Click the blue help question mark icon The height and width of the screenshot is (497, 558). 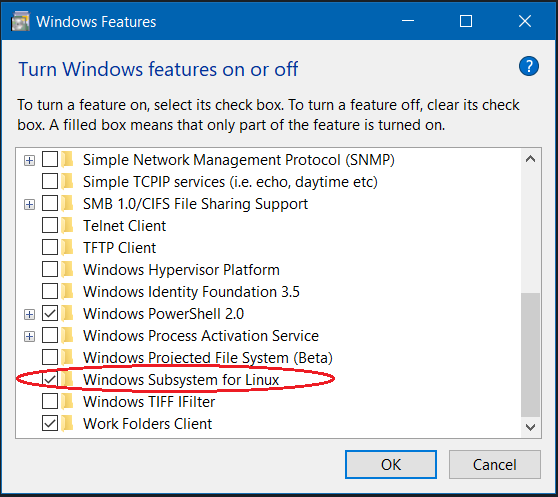tap(528, 66)
